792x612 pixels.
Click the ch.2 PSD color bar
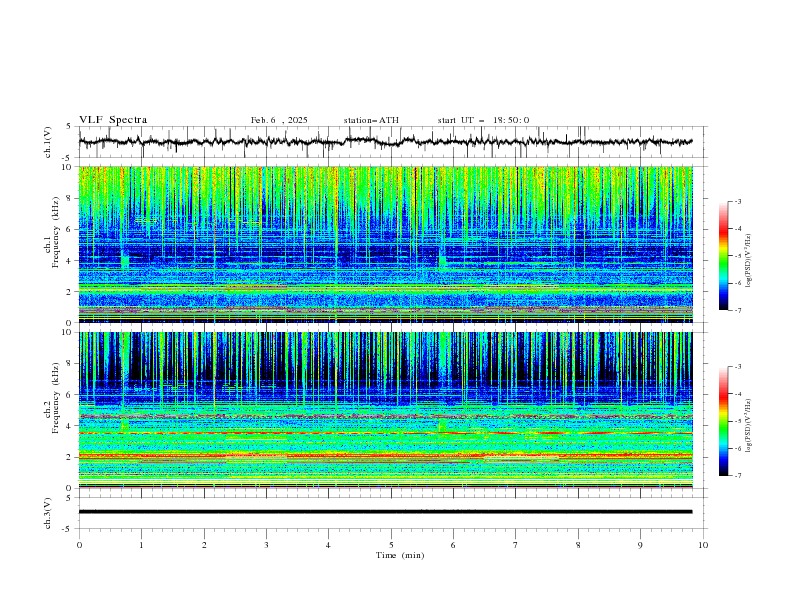[x=724, y=421]
